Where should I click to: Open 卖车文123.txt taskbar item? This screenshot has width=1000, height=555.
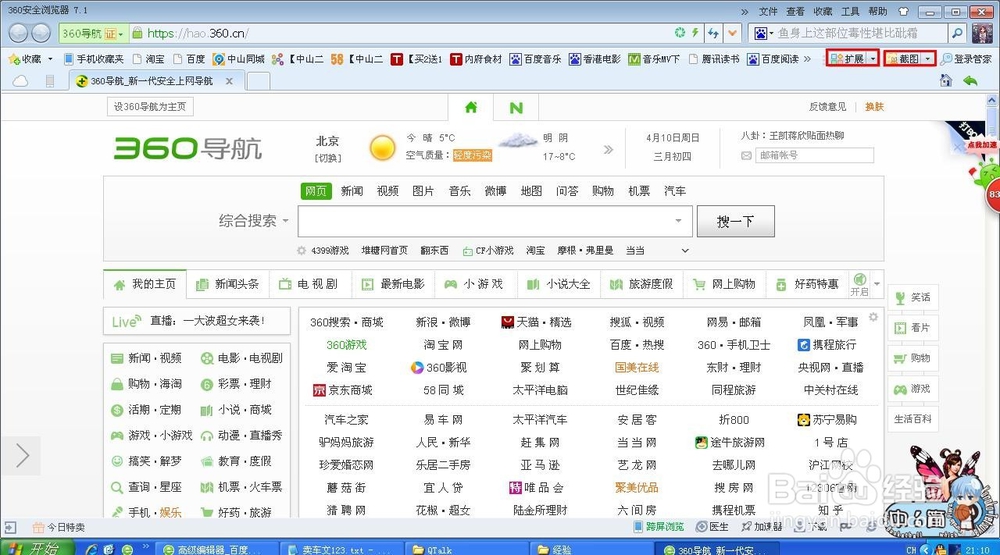(341, 549)
